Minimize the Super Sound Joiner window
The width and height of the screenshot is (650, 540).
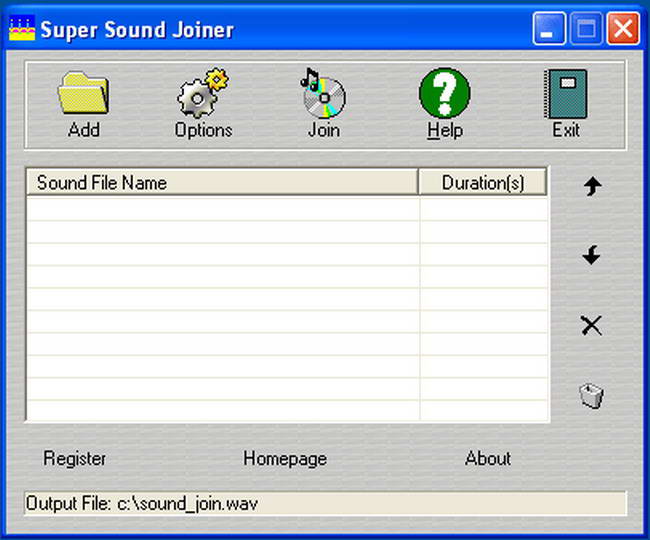549,29
